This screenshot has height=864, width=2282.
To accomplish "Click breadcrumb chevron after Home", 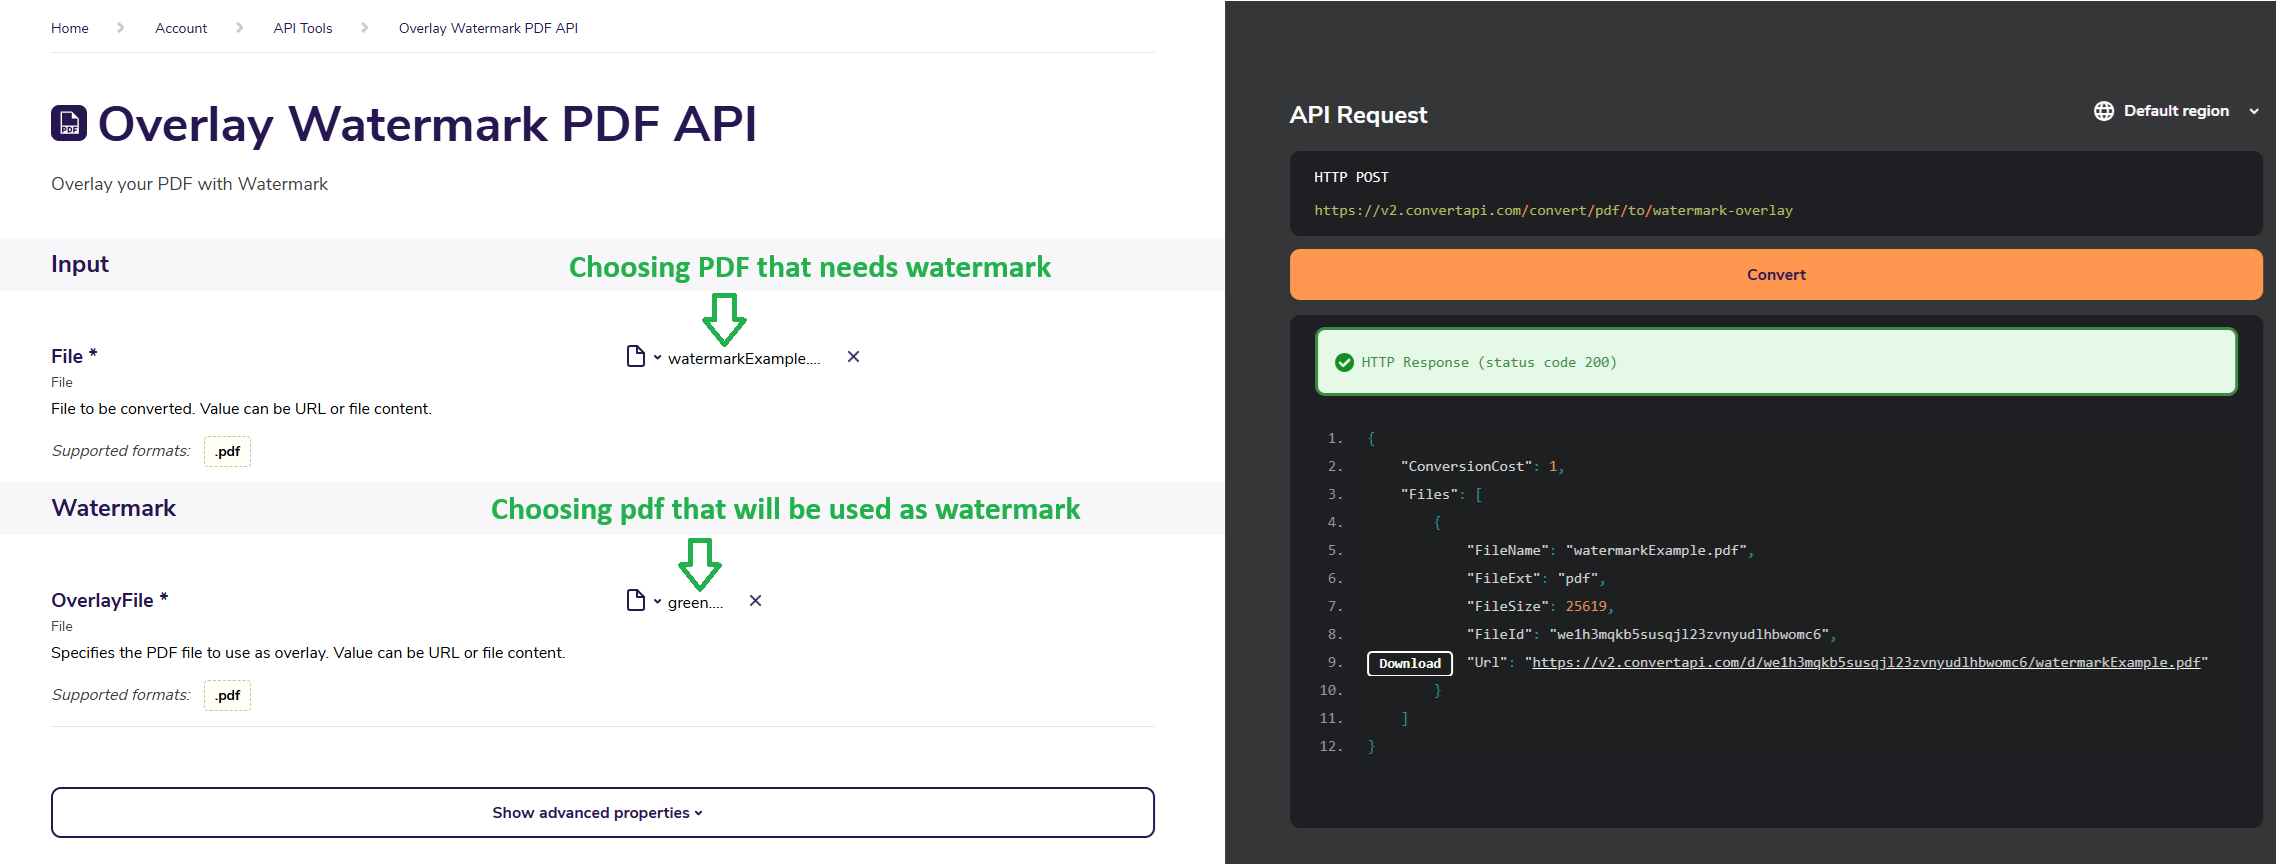I will point(121,28).
